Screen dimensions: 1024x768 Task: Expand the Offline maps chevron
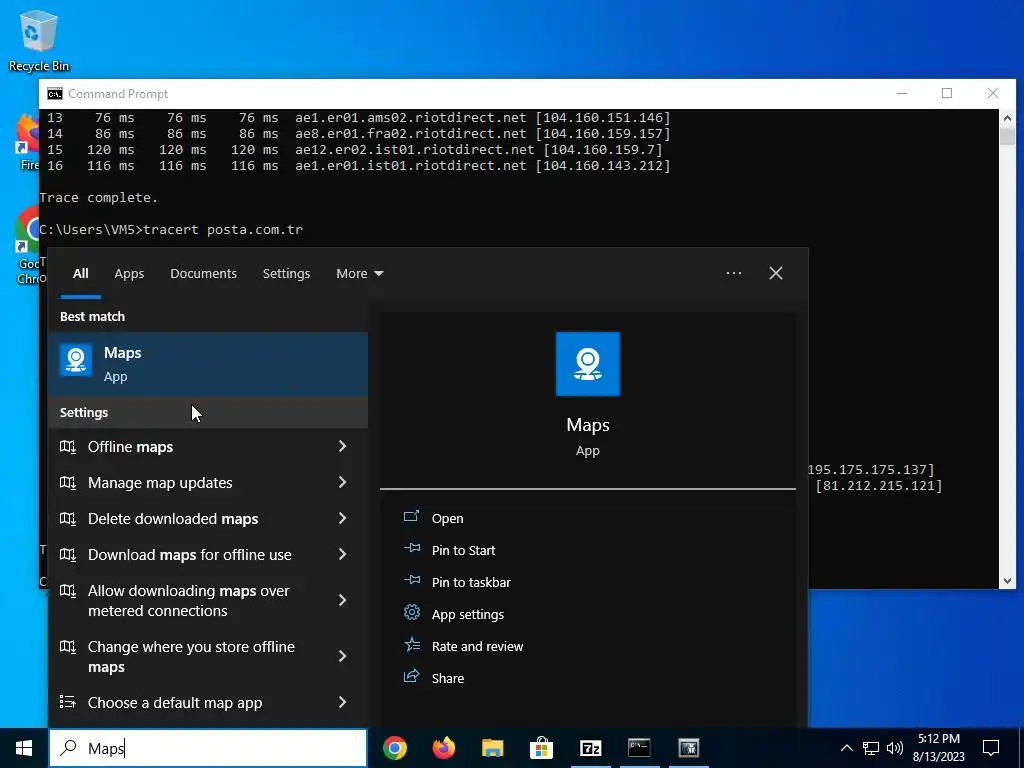342,446
